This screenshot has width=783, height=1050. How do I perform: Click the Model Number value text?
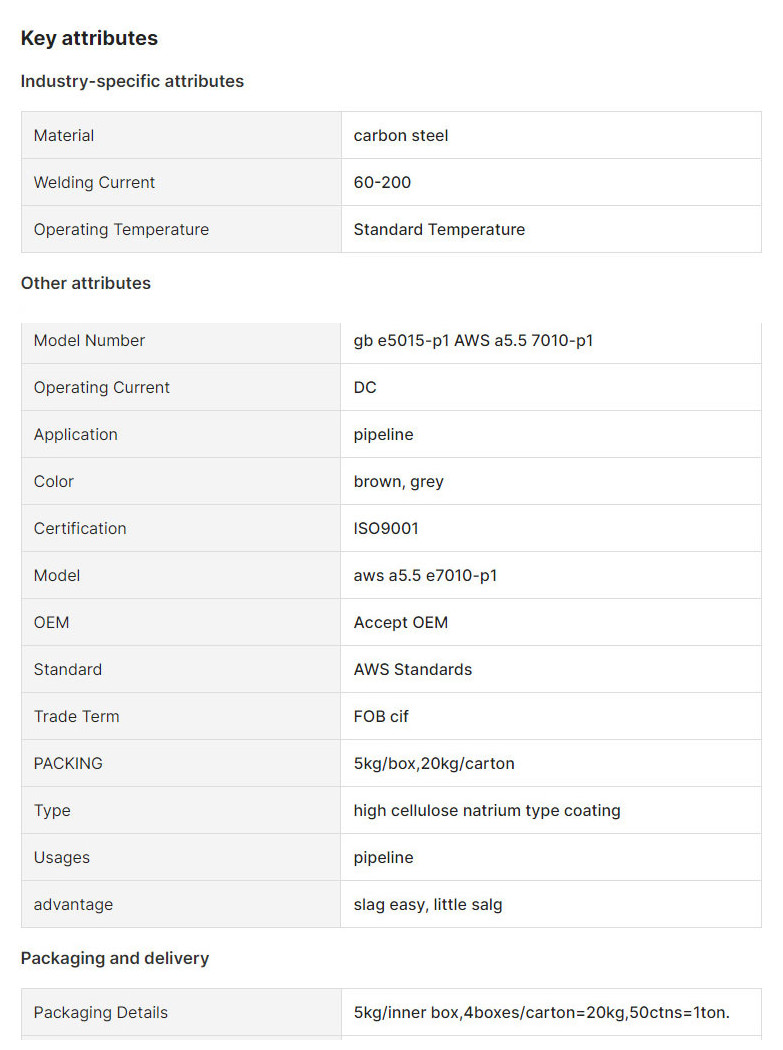tap(473, 340)
